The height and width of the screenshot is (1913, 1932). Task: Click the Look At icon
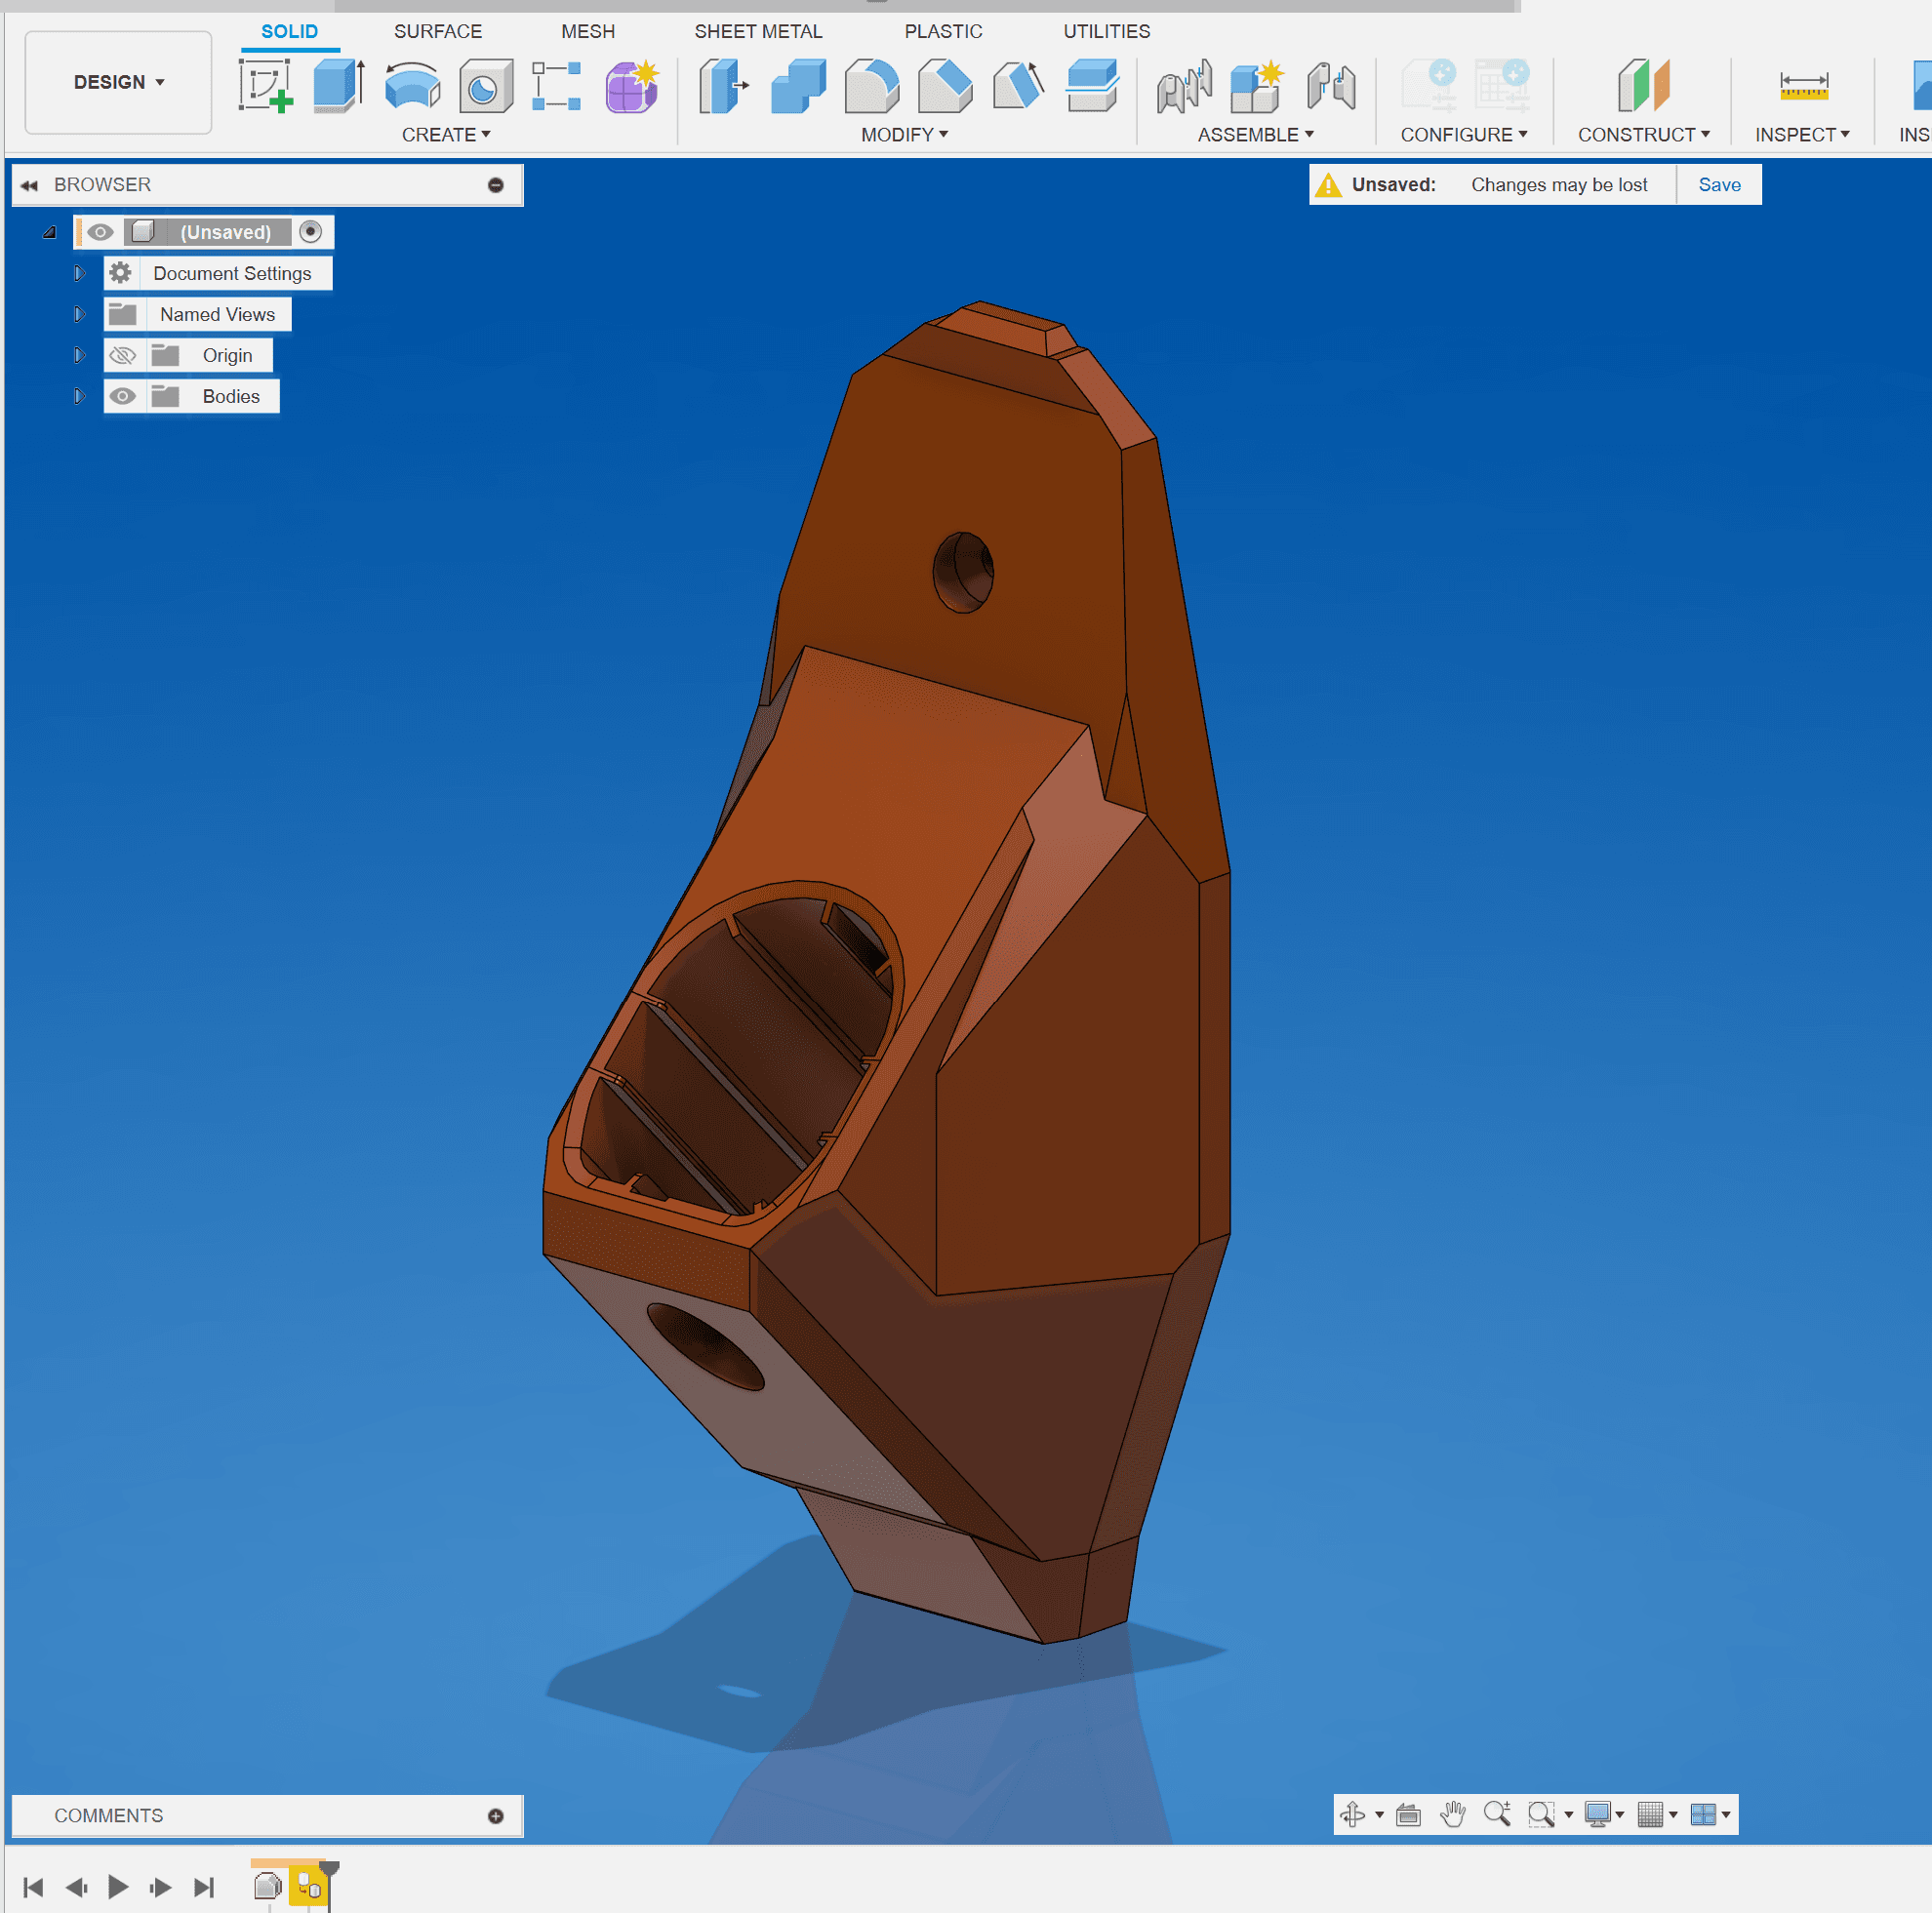pyautogui.click(x=1408, y=1814)
